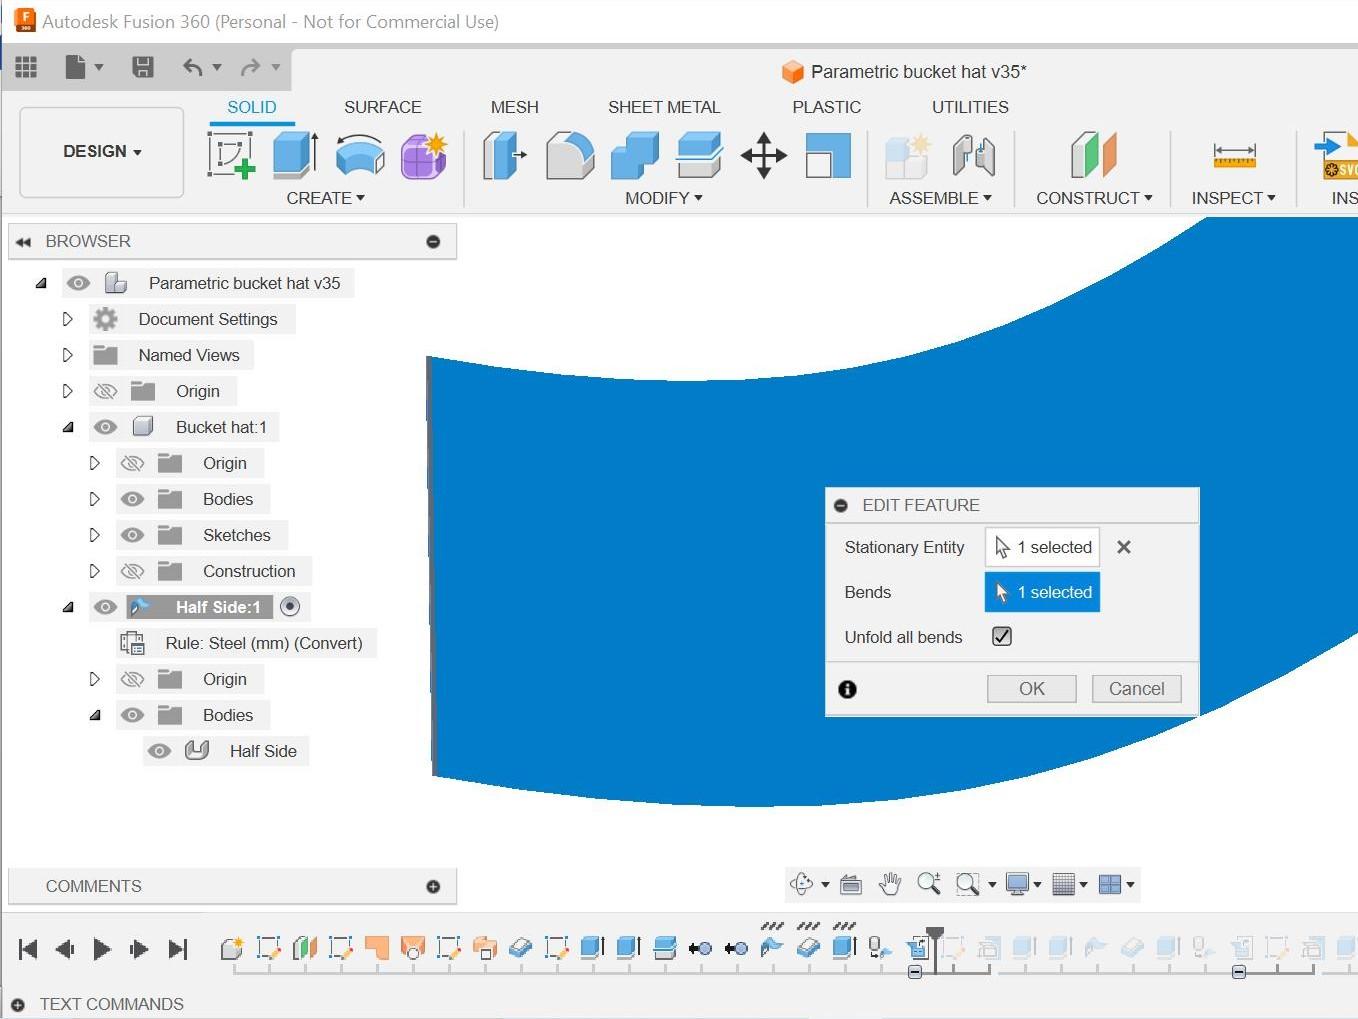1358x1019 pixels.
Task: Expand the Document Settings node
Action: pyautogui.click(x=67, y=319)
